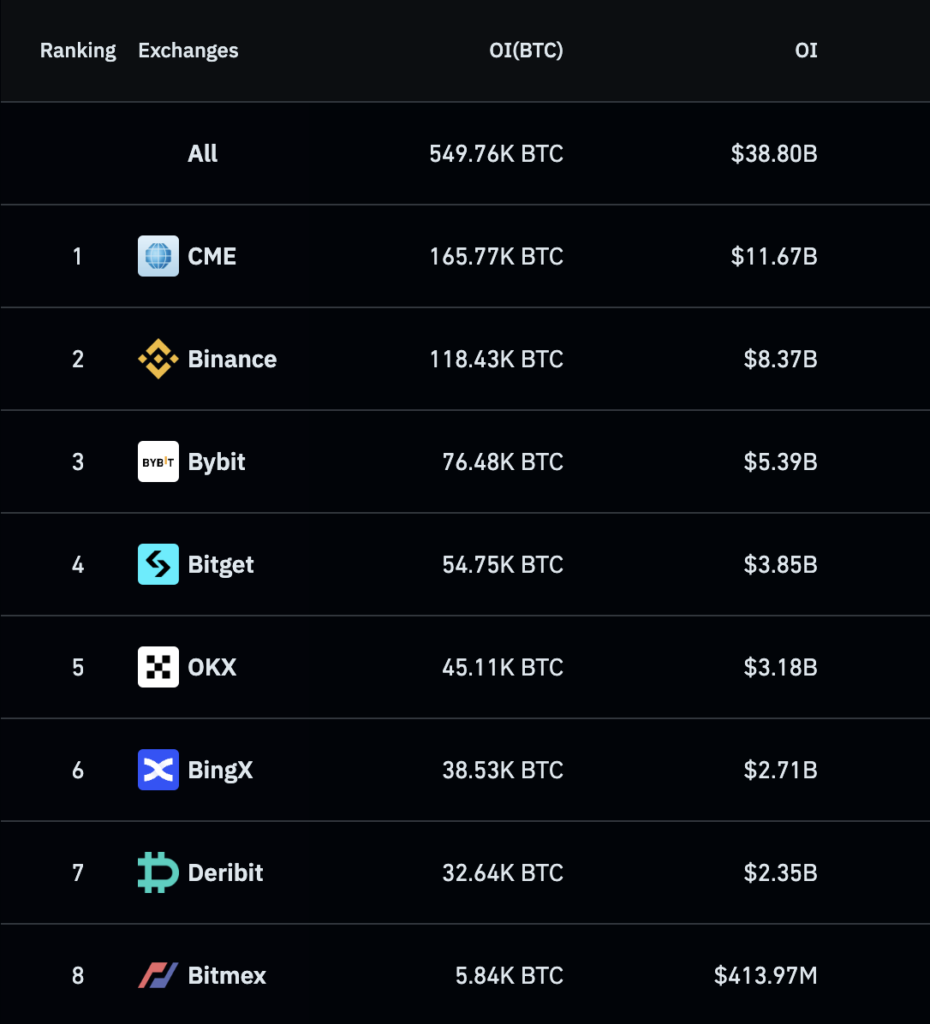The width and height of the screenshot is (930, 1024).
Task: Select the Deribit green logo icon
Action: pos(158,872)
